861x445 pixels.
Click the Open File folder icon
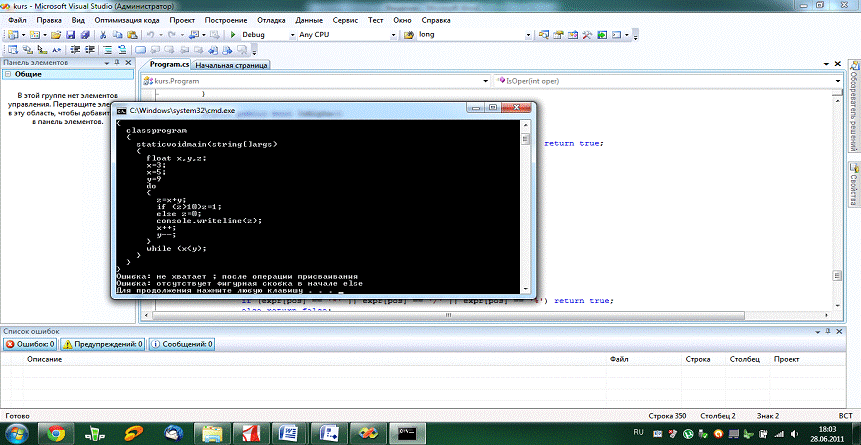[57, 34]
